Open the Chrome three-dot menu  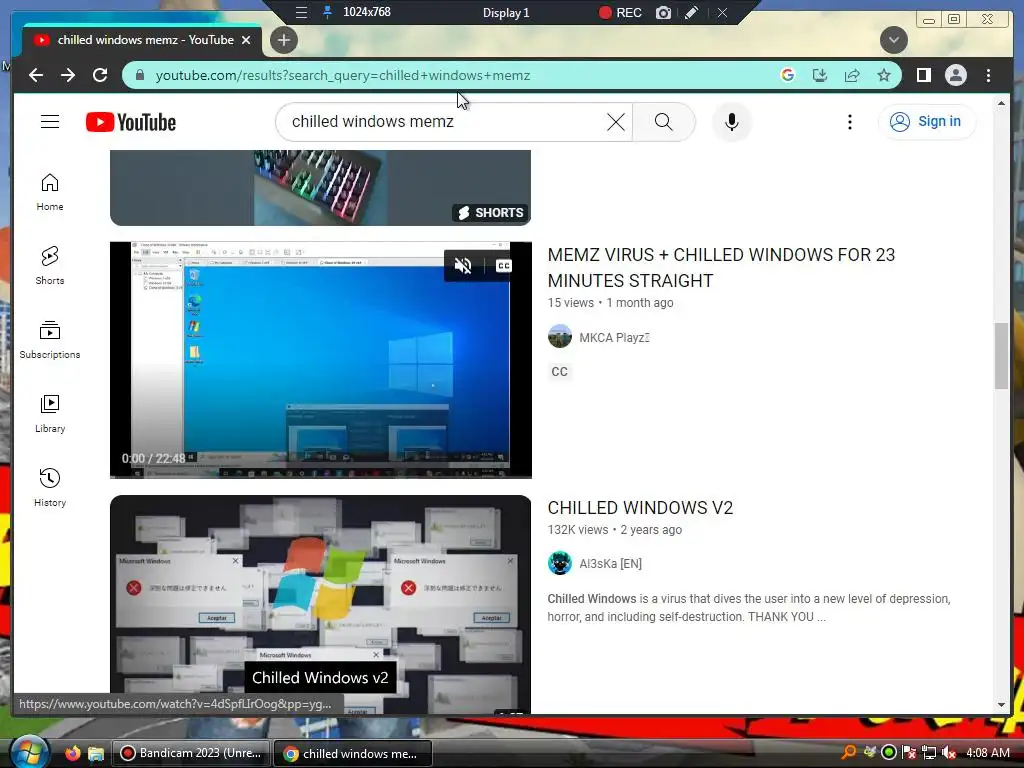988,76
